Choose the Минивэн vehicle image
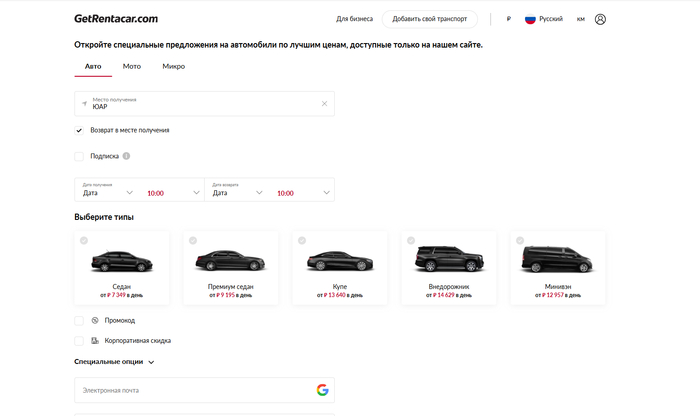Screen dimensions: 700x416 [x=557, y=260]
